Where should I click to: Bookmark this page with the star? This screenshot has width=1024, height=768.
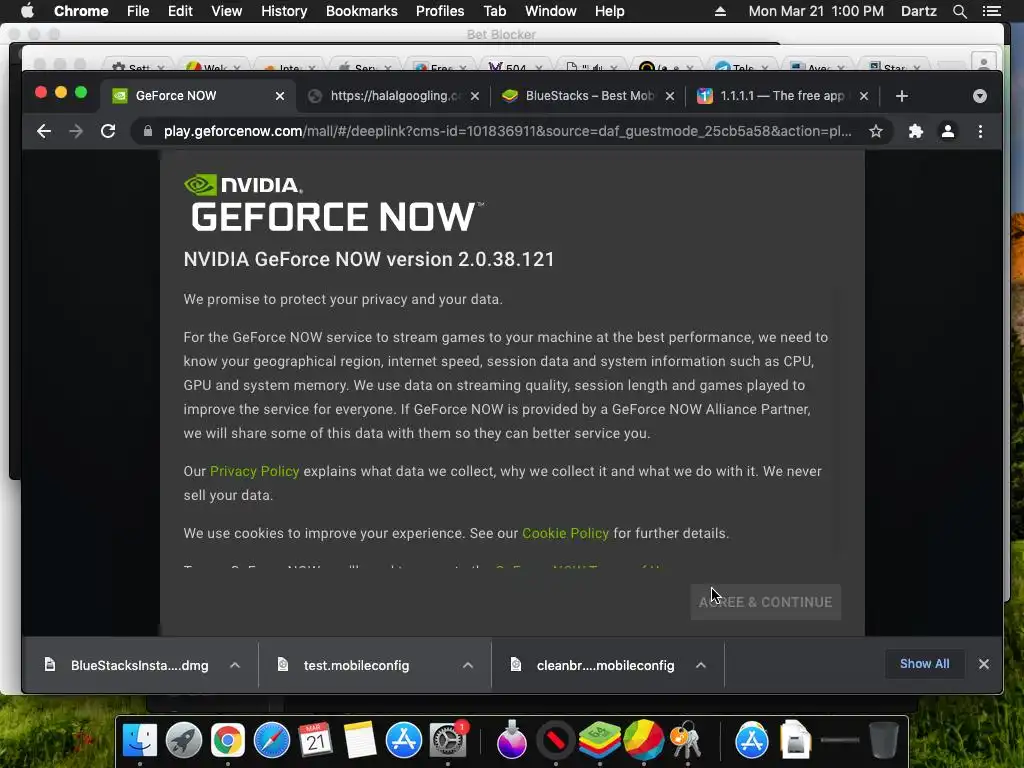click(x=876, y=131)
